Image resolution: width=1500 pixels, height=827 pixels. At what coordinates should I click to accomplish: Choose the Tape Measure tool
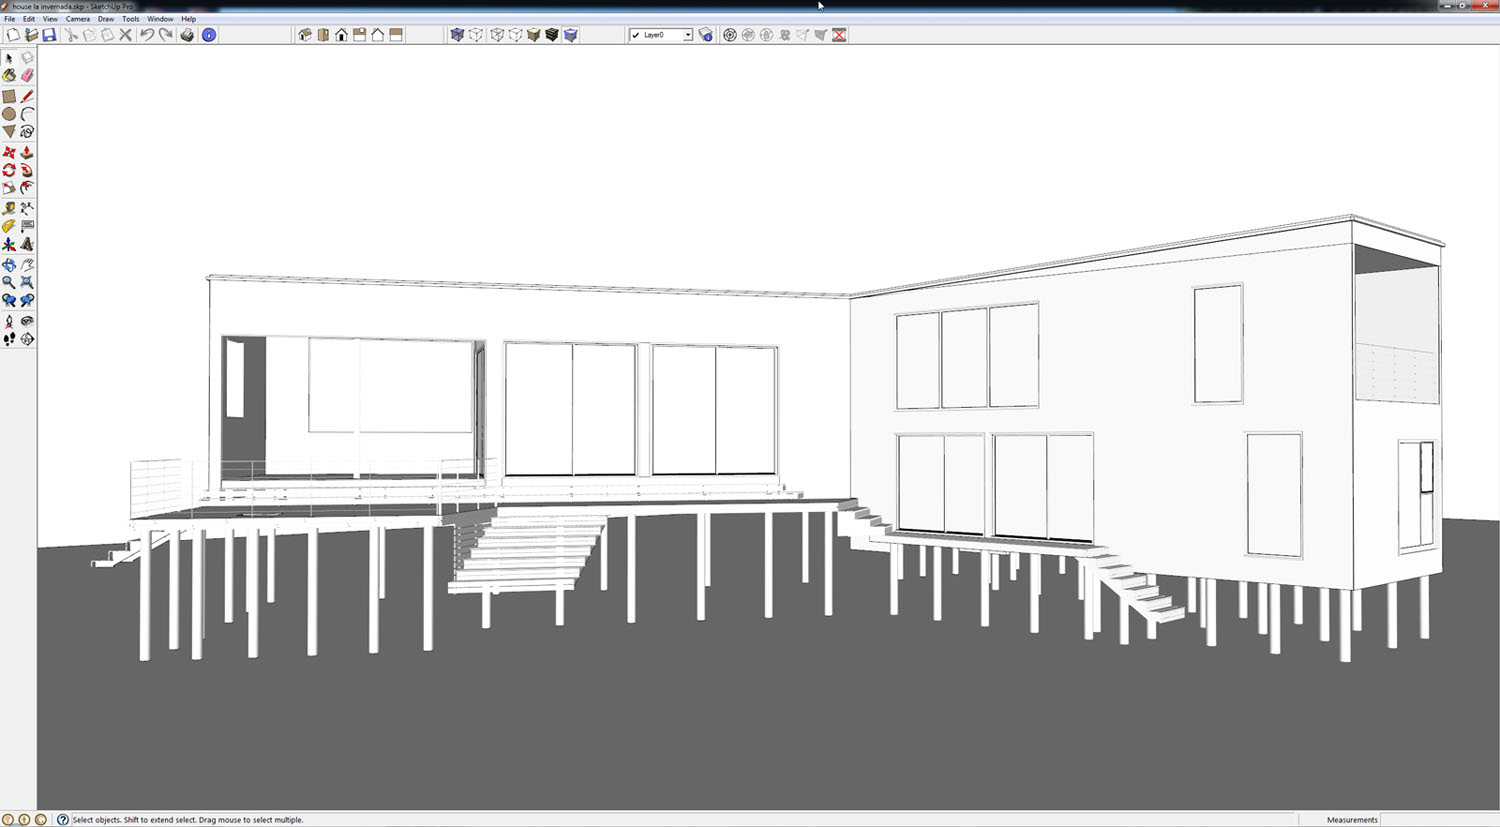click(9, 208)
